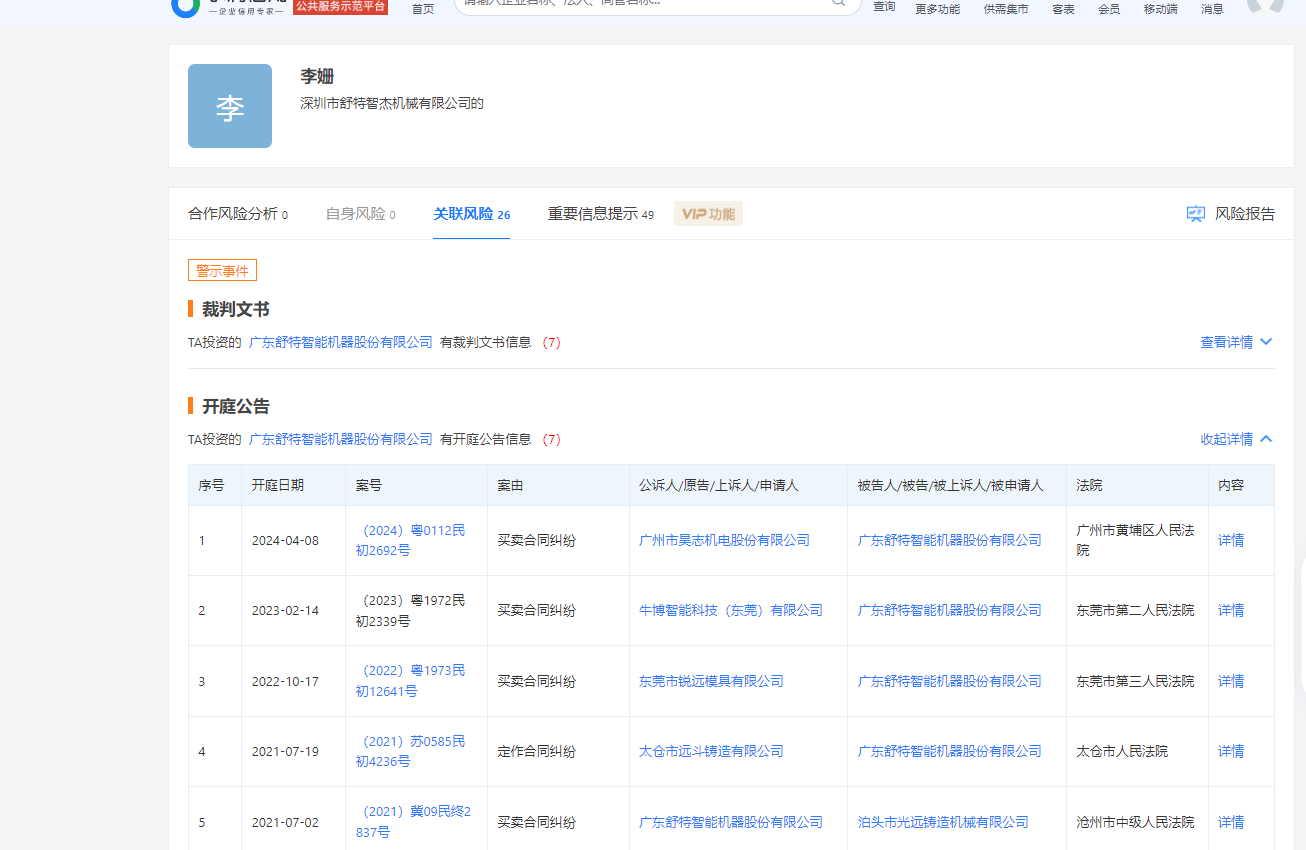Screen dimensions: 1306x850
Task: Open 消息 in the top nav
Action: coord(1212,9)
